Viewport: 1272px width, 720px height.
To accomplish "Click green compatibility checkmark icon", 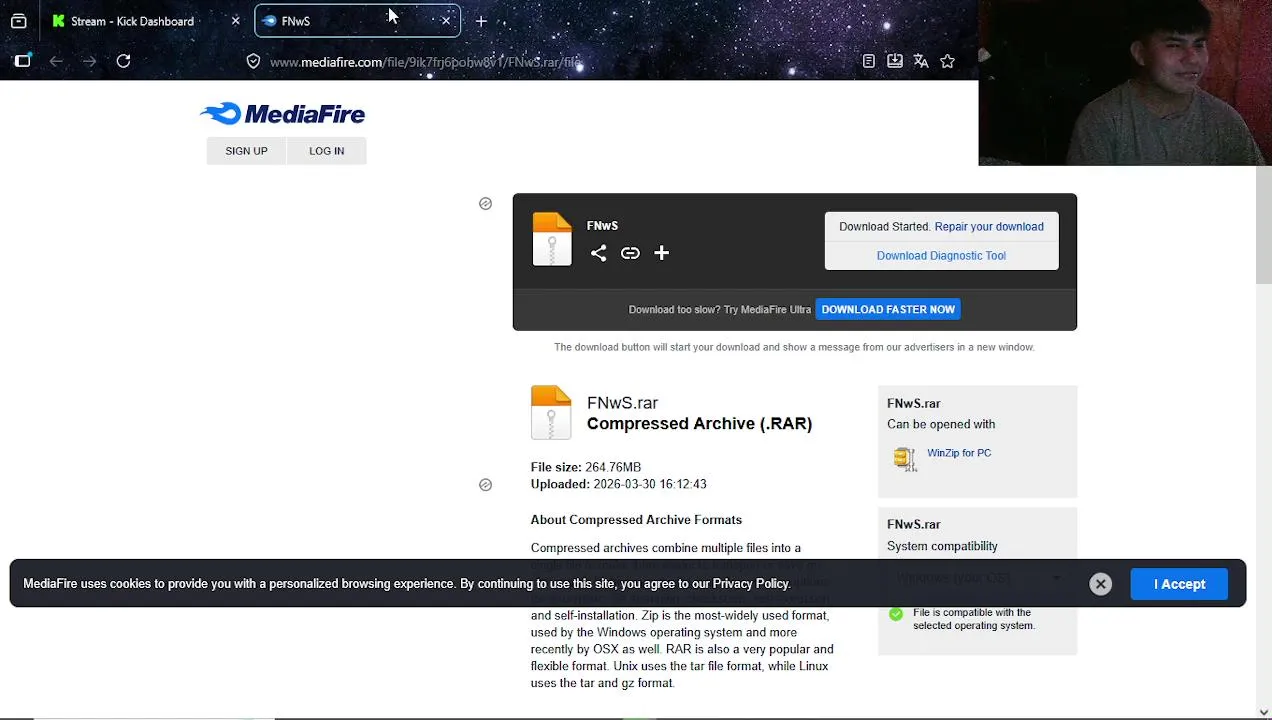I will coord(896,614).
